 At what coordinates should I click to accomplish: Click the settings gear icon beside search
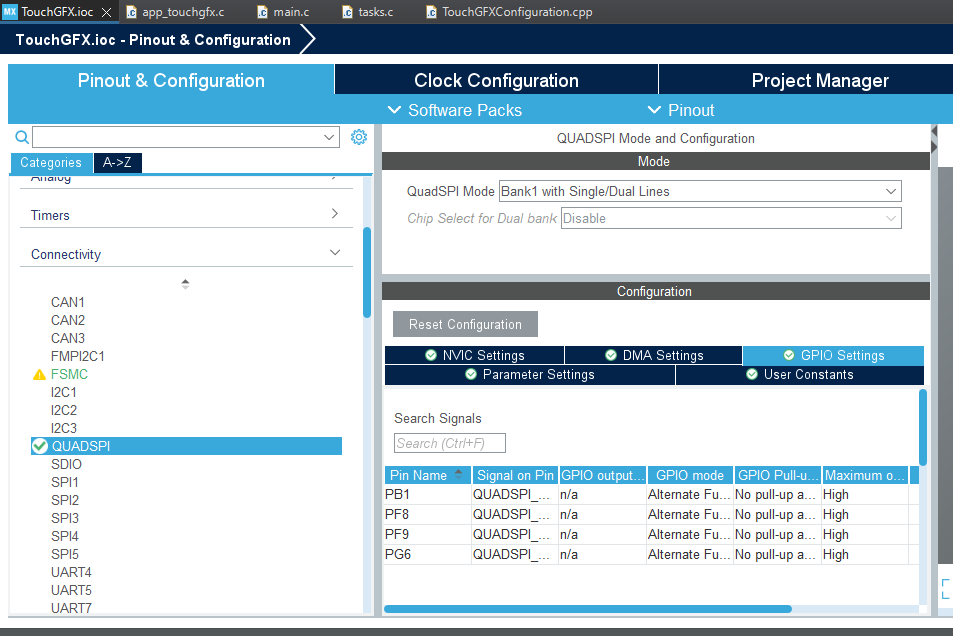[x=359, y=137]
